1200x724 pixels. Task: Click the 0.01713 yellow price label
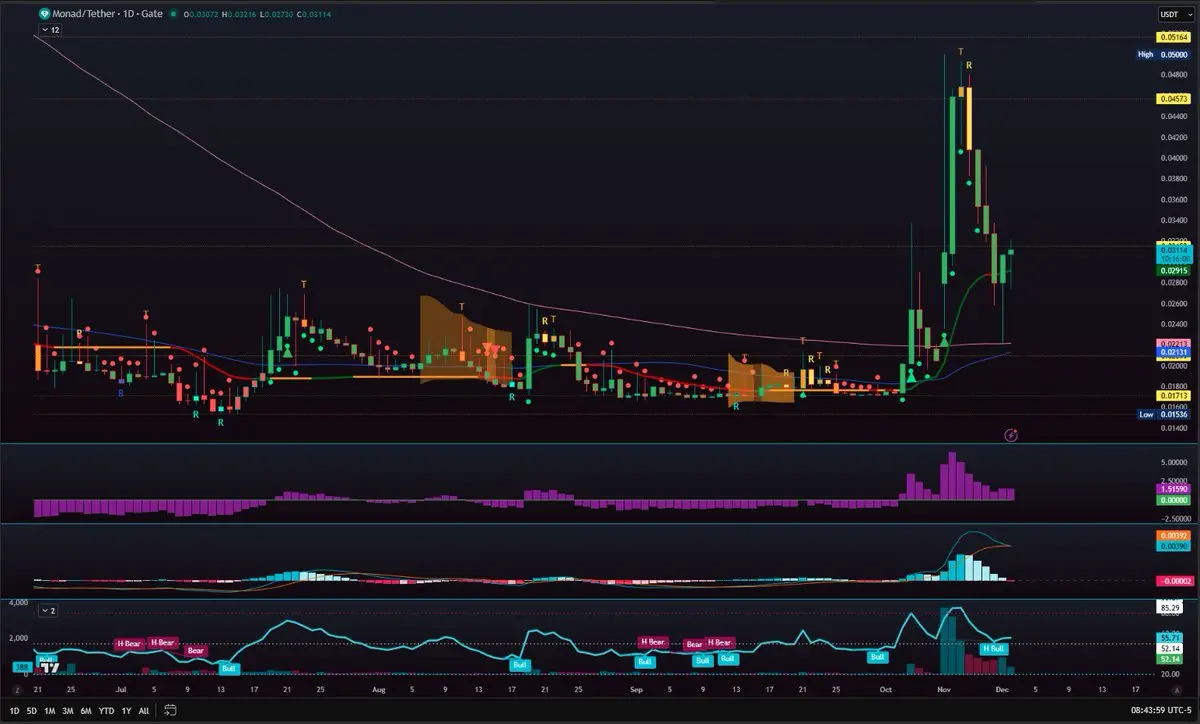coord(1172,395)
